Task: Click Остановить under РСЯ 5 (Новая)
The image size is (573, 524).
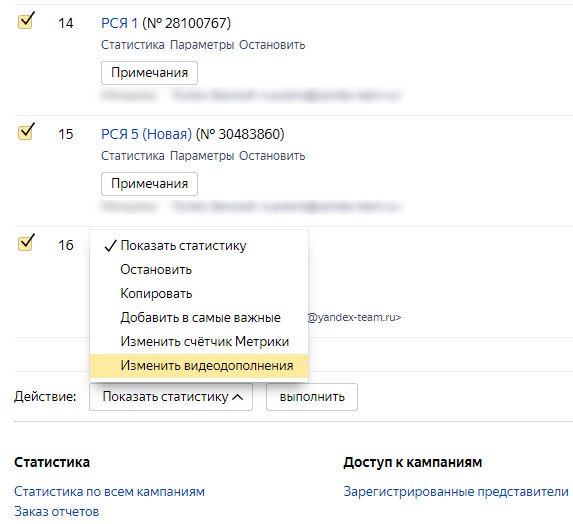Action: point(272,156)
